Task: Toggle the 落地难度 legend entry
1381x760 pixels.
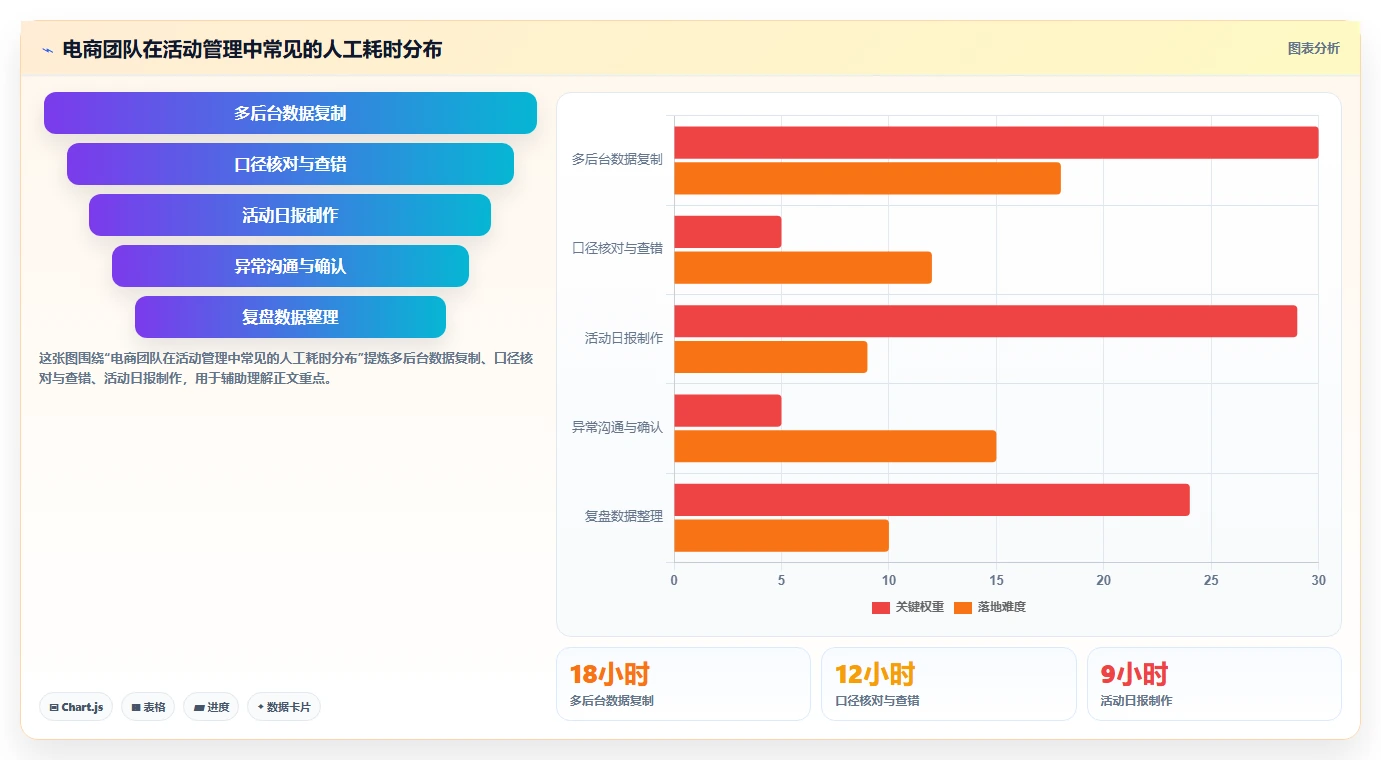Action: [990, 607]
